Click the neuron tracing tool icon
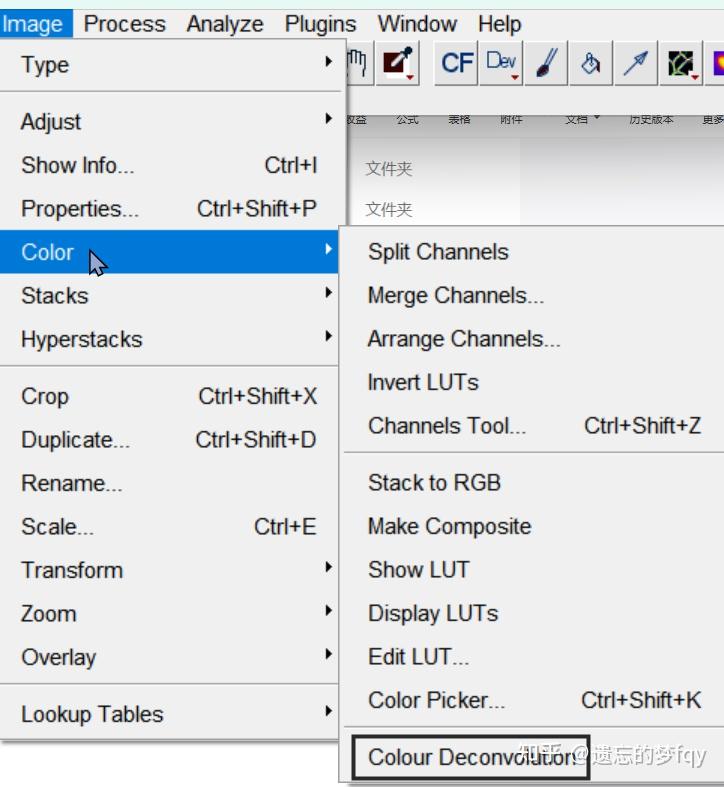This screenshot has height=787, width=724. (x=681, y=64)
